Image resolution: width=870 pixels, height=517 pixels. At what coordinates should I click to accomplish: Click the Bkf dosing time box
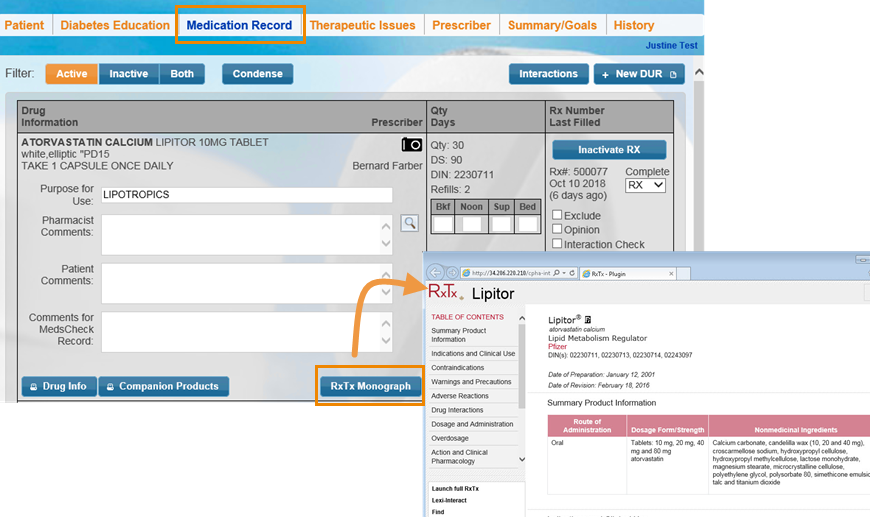click(x=443, y=224)
